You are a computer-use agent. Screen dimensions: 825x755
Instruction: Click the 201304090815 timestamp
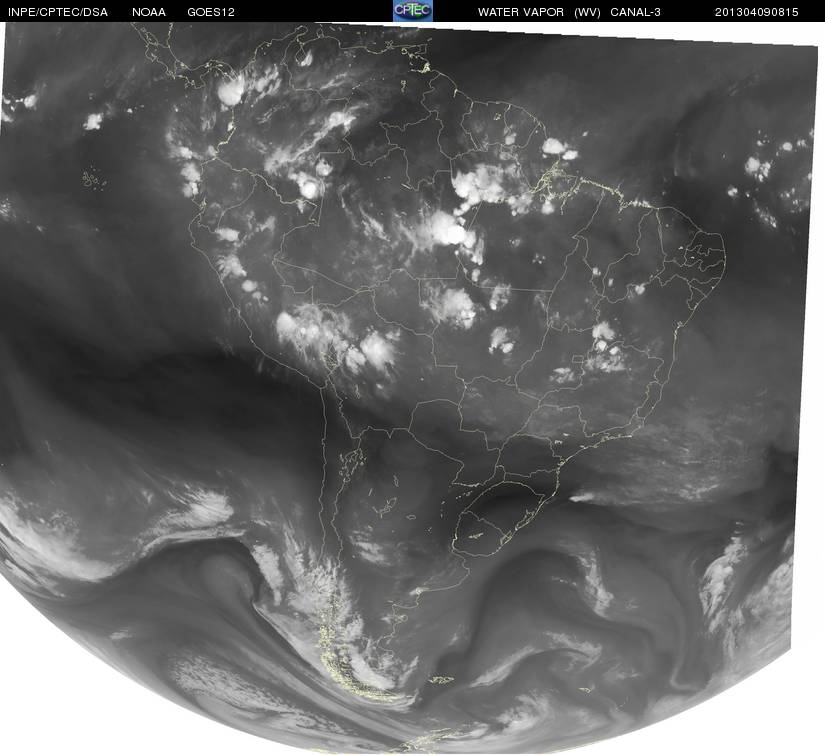click(757, 12)
